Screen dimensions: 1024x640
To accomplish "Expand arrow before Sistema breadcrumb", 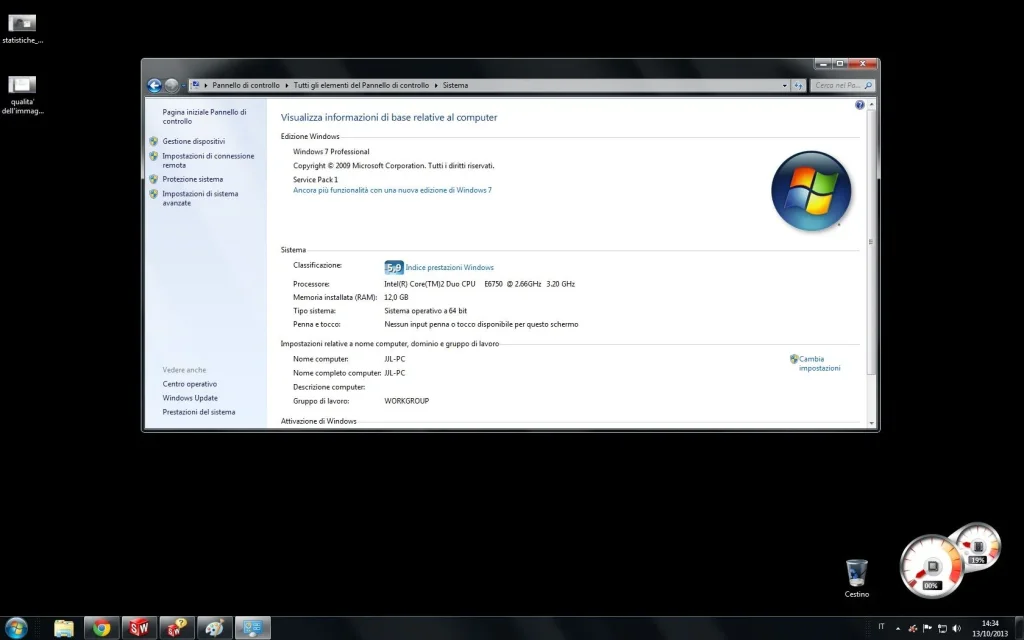I will click(x=436, y=86).
